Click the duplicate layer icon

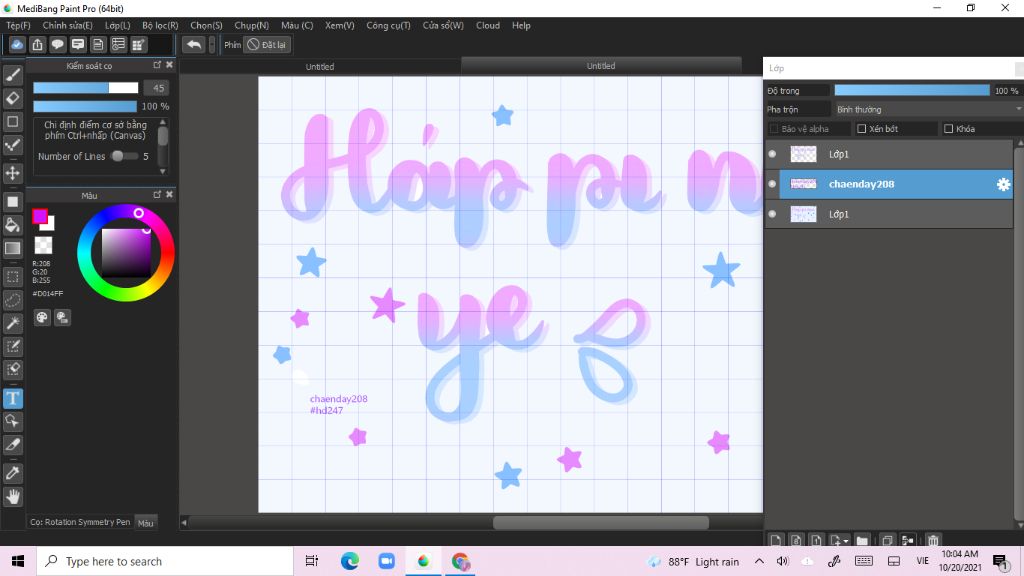[x=887, y=540]
